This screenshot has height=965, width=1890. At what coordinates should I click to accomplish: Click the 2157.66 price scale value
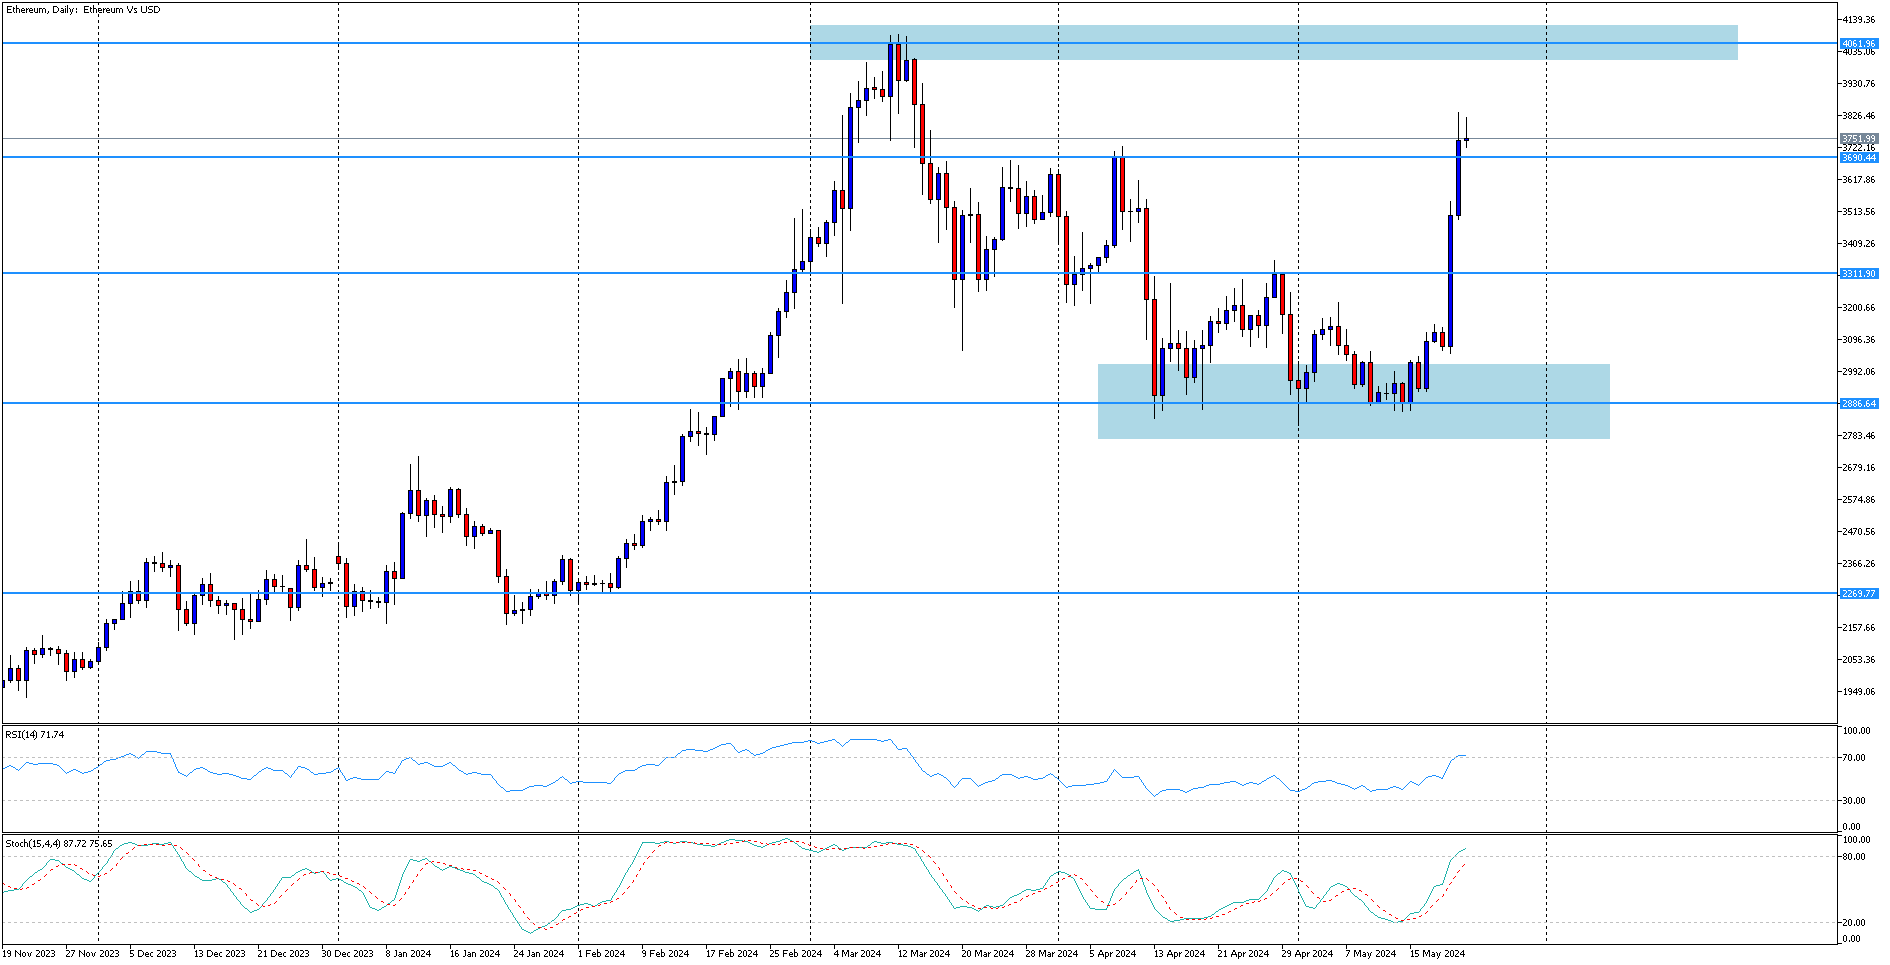(x=1859, y=628)
